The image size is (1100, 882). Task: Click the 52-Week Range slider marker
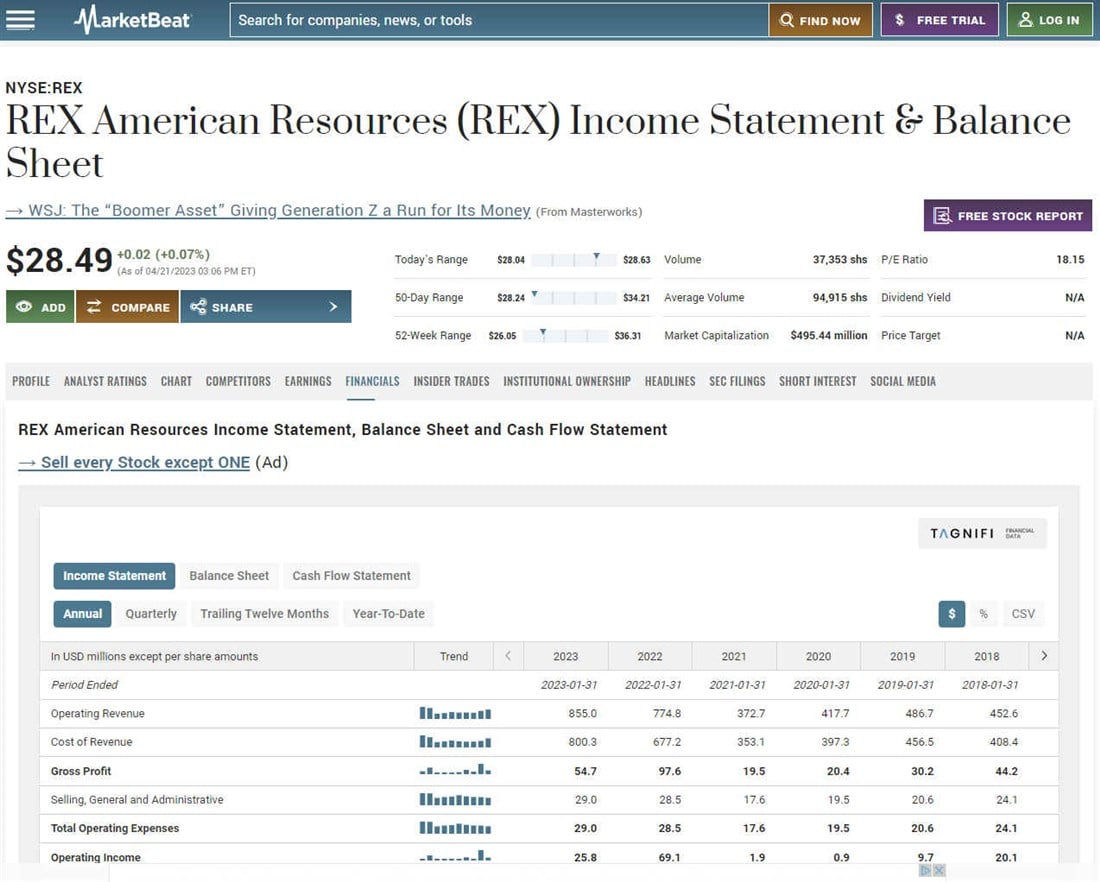(x=543, y=333)
